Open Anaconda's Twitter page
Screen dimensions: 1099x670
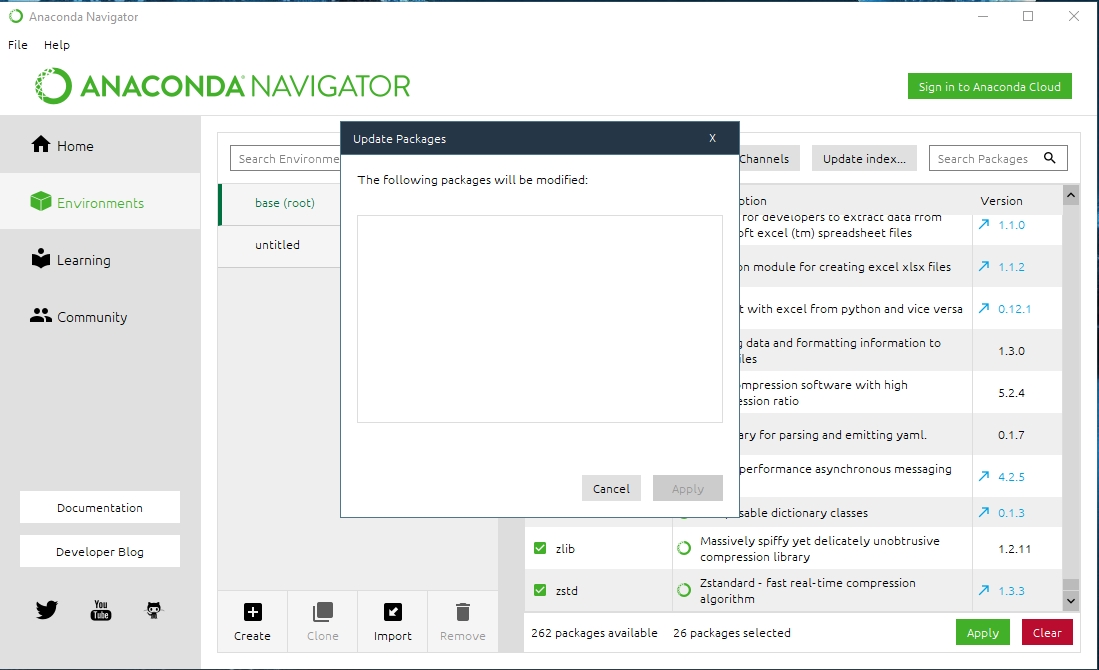[x=46, y=609]
